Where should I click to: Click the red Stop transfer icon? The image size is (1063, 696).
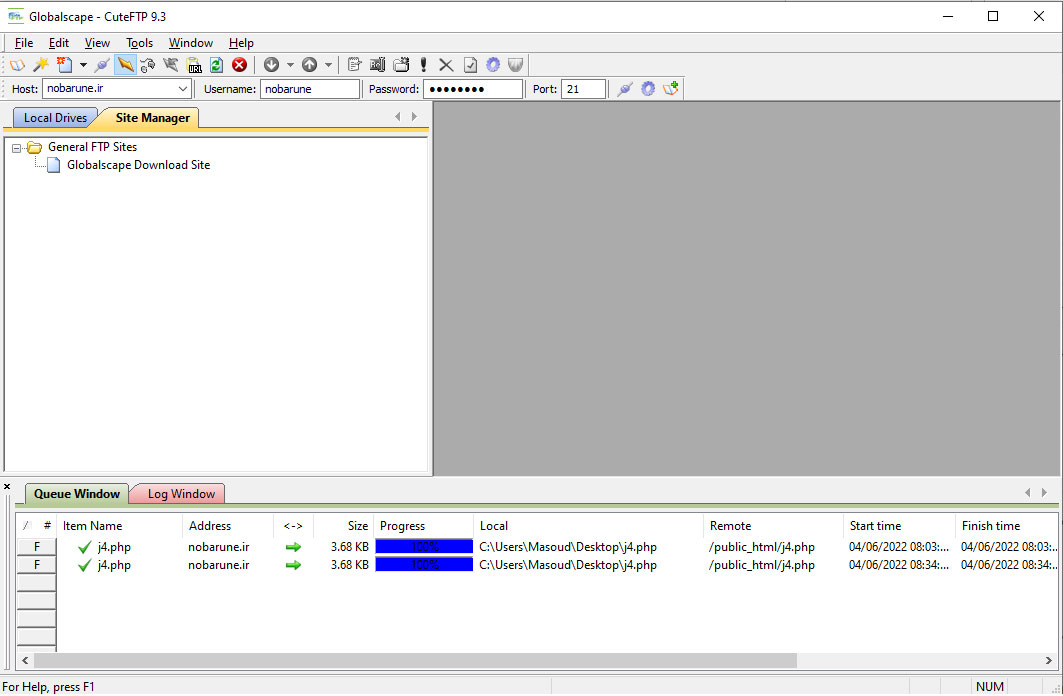[x=240, y=65]
